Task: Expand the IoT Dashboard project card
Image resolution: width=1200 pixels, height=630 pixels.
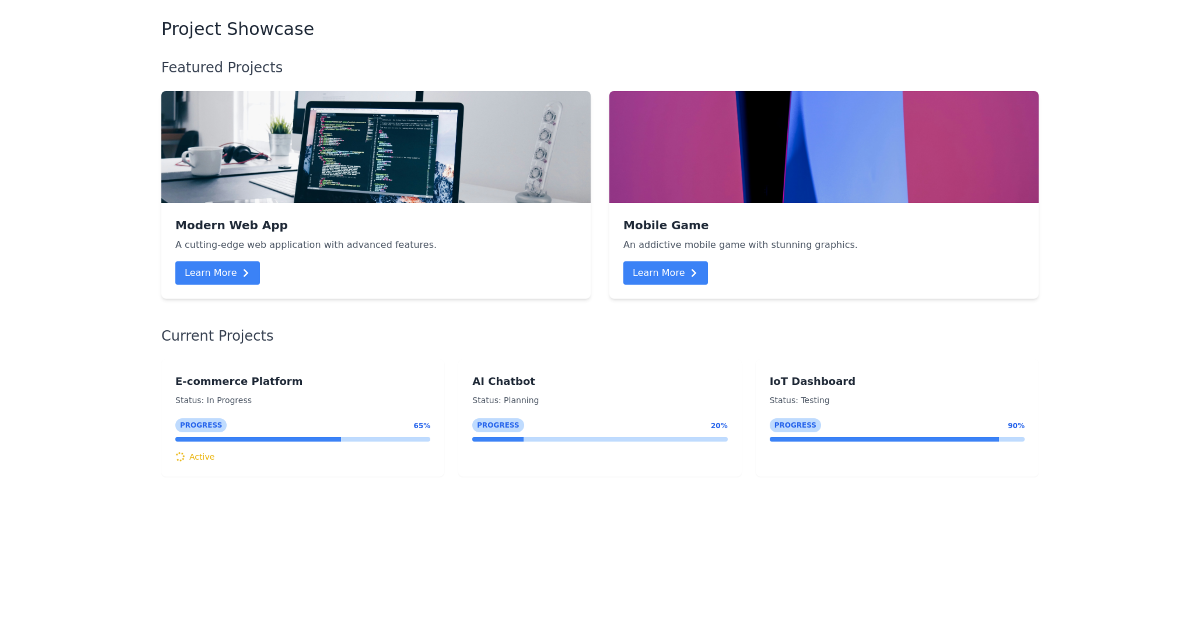Action: 897,415
